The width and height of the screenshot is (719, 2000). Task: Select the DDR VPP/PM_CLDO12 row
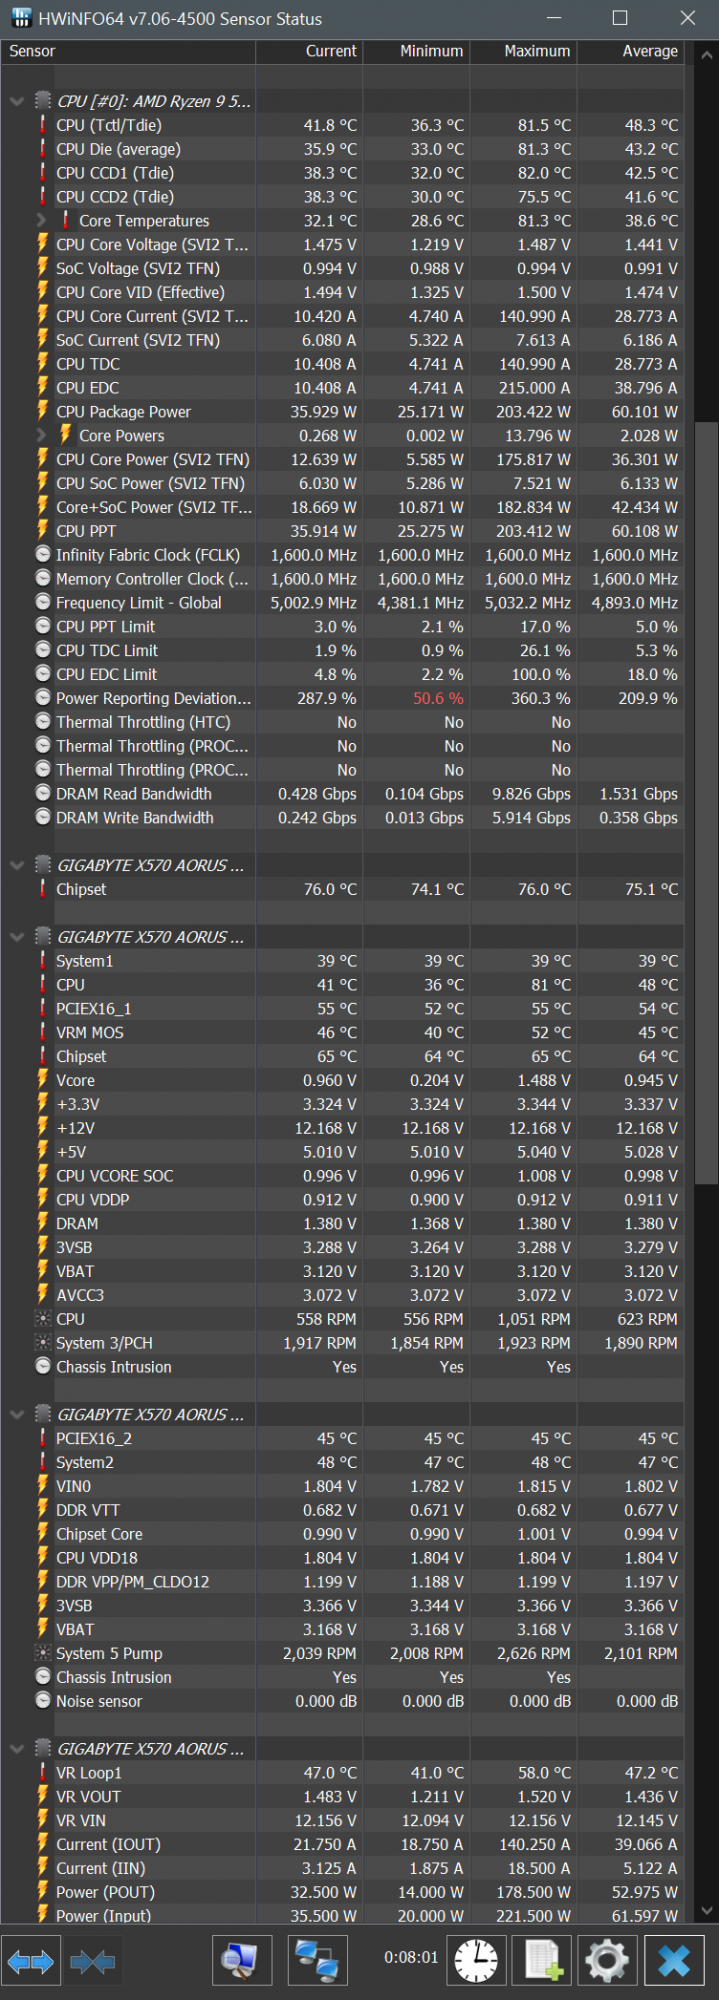[x=342, y=1582]
